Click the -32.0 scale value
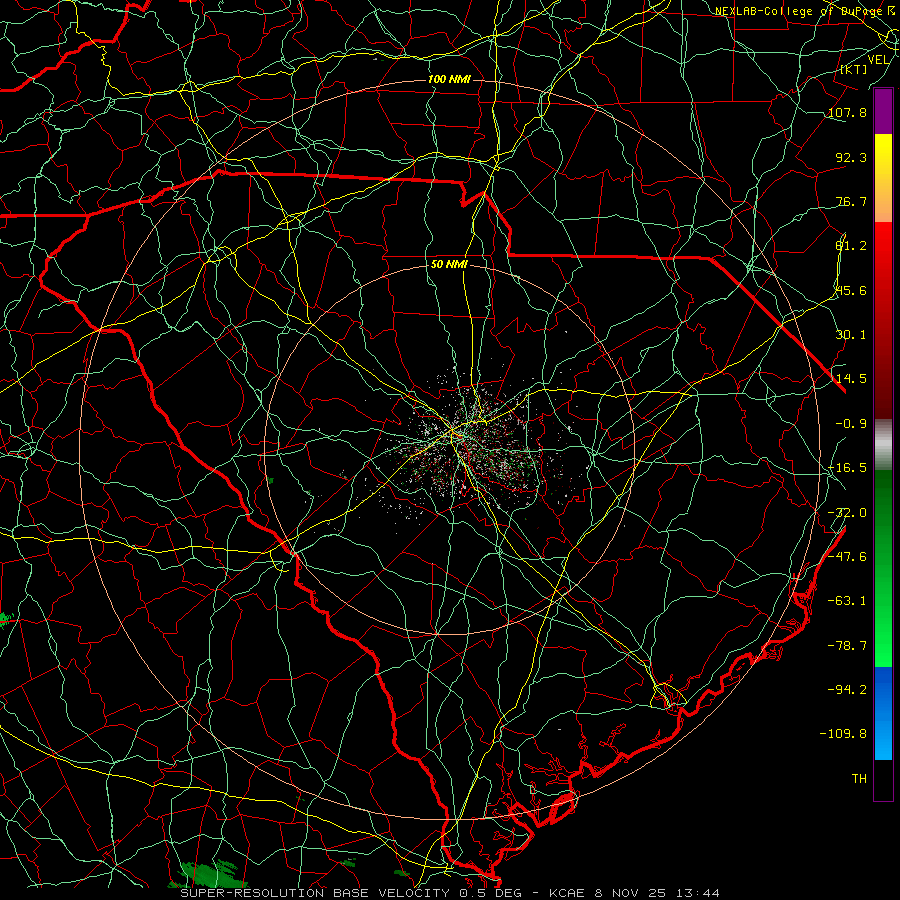The width and height of the screenshot is (900, 900). [847, 513]
